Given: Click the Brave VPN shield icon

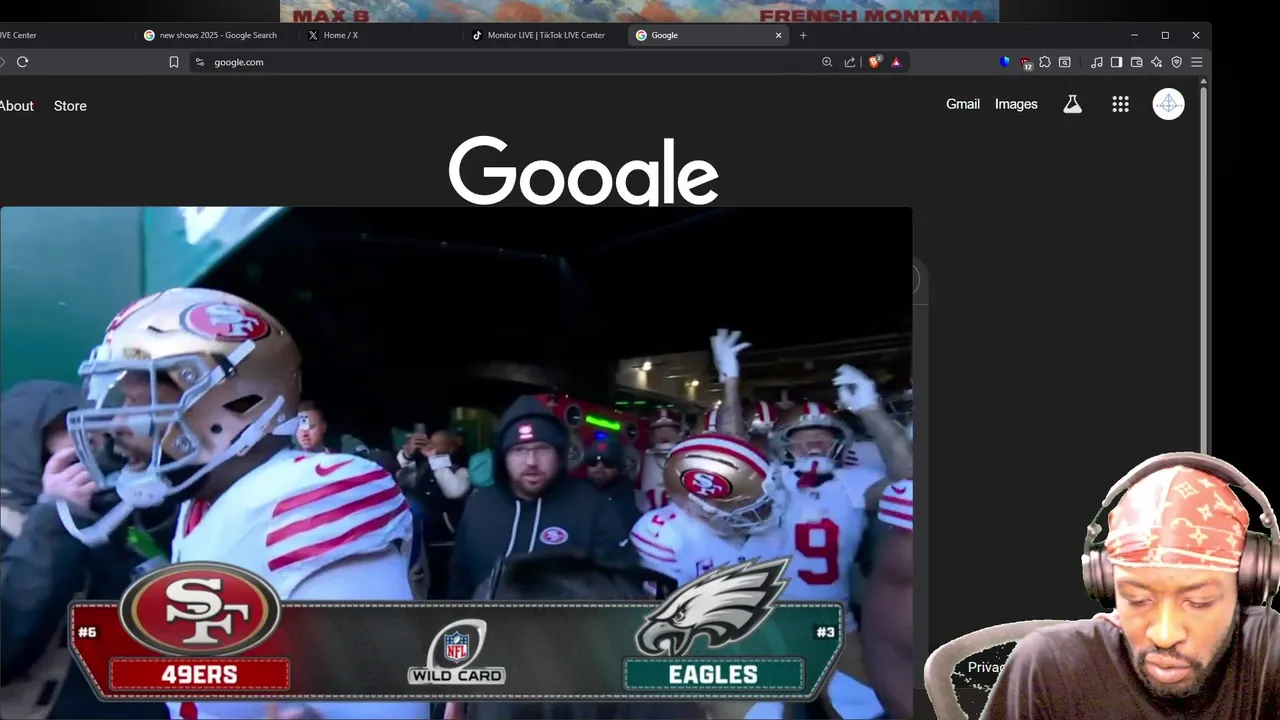Looking at the screenshot, I should pos(1177,62).
